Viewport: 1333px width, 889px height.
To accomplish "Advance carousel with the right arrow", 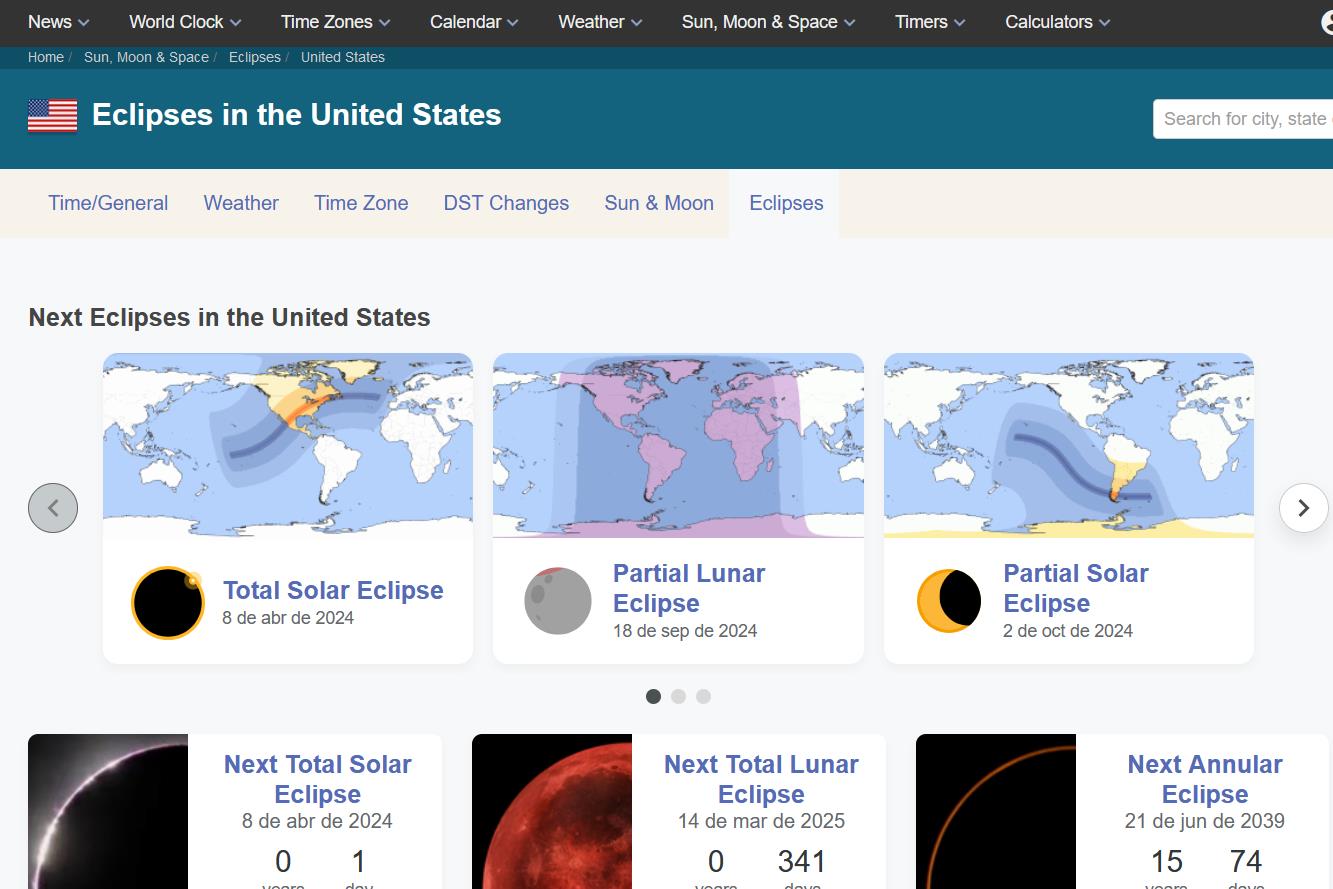I will (x=1303, y=508).
